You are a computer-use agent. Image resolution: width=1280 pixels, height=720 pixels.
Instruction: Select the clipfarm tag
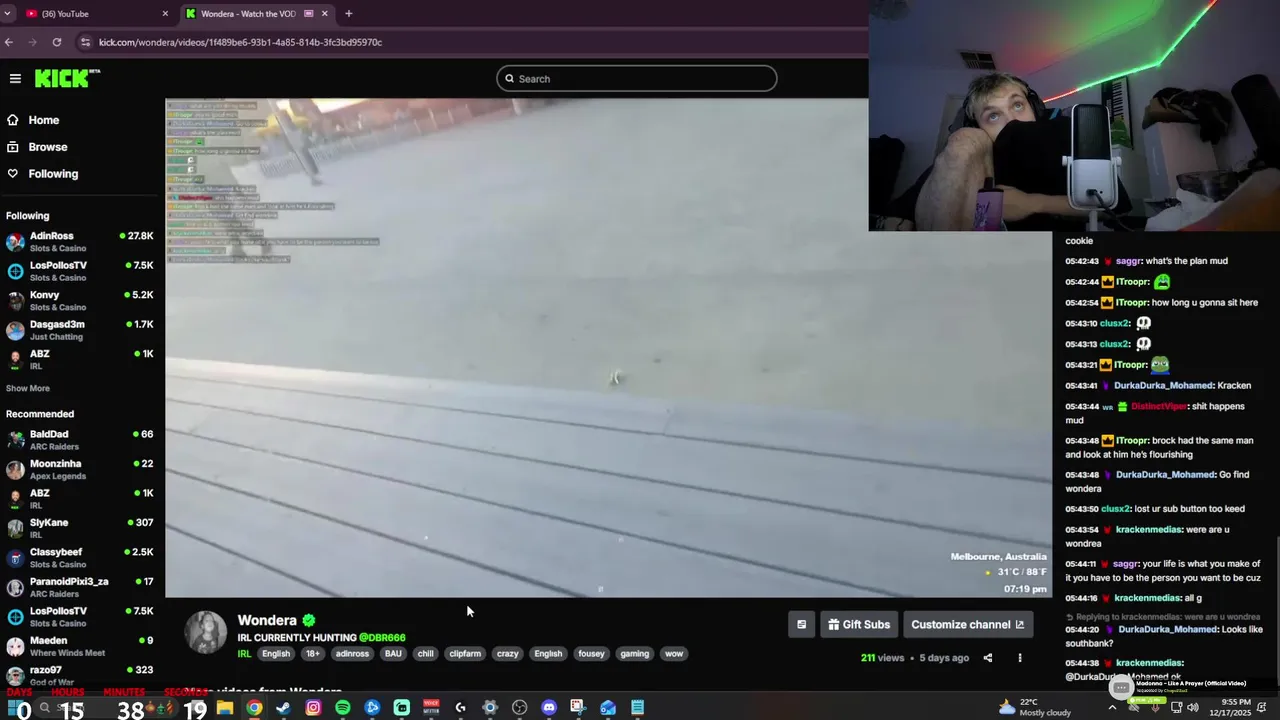(x=465, y=654)
